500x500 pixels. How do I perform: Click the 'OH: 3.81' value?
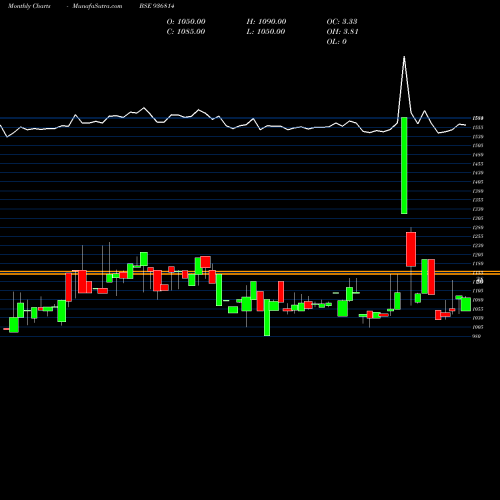[342, 32]
